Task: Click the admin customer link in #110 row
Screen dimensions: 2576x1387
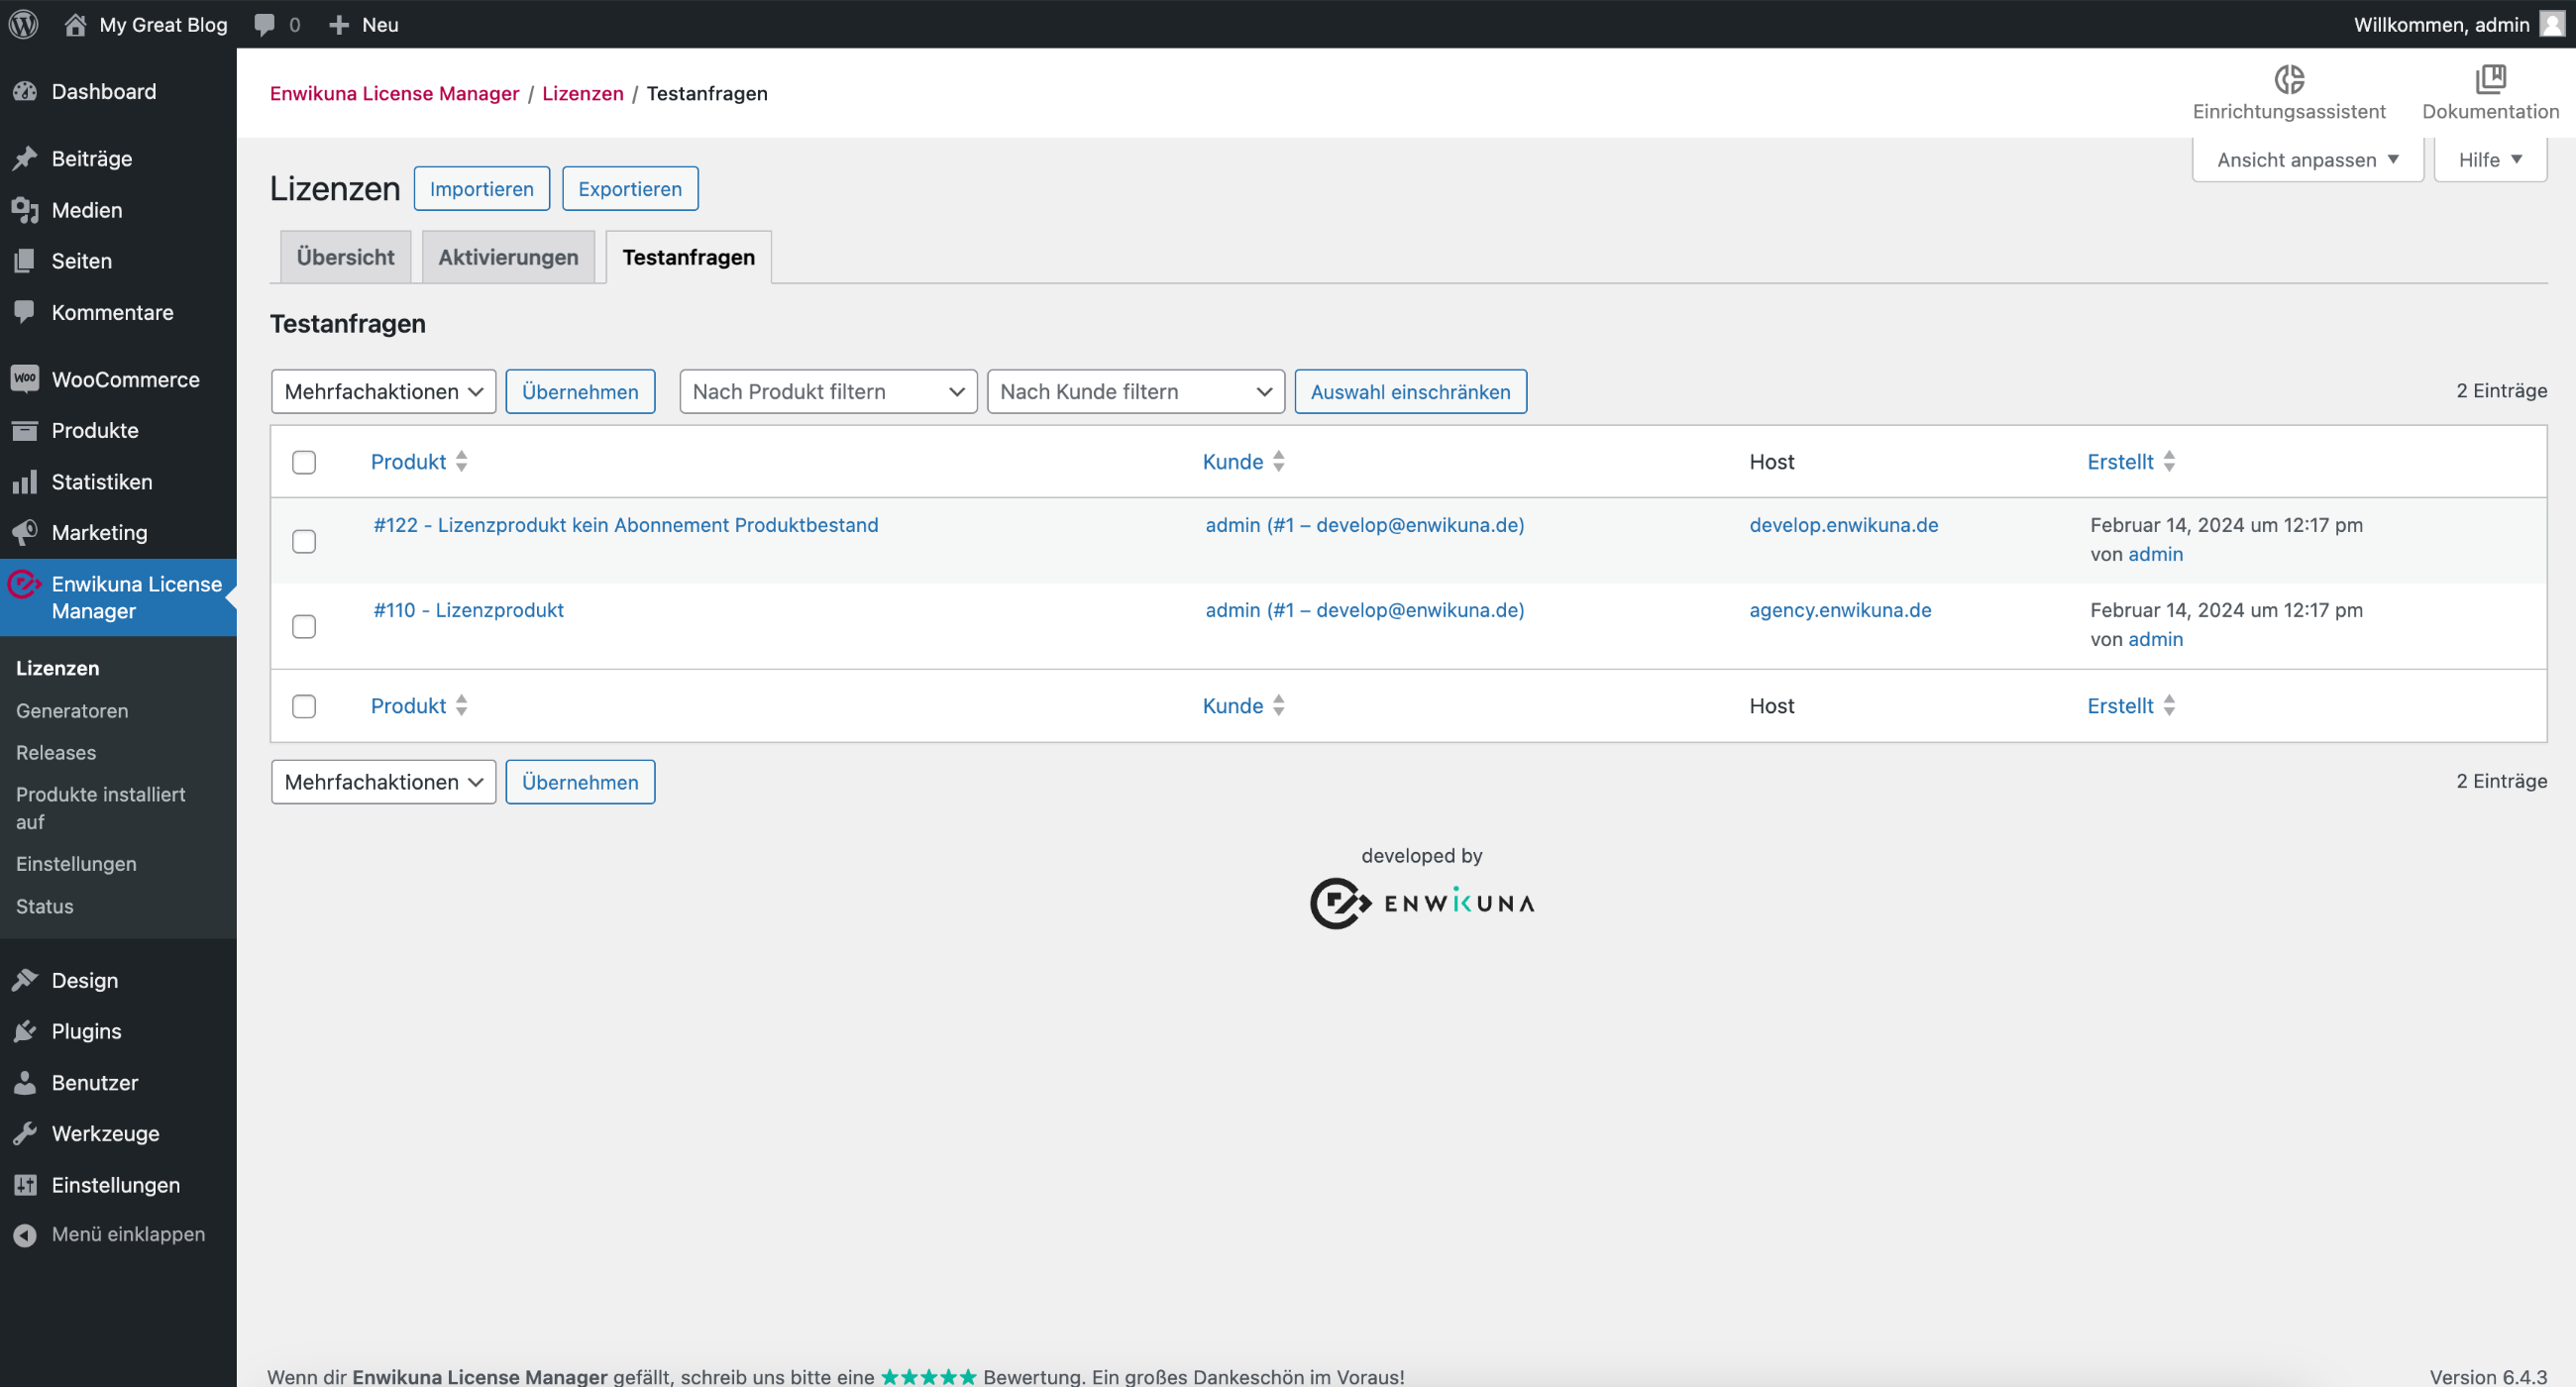Action: [x=1365, y=610]
